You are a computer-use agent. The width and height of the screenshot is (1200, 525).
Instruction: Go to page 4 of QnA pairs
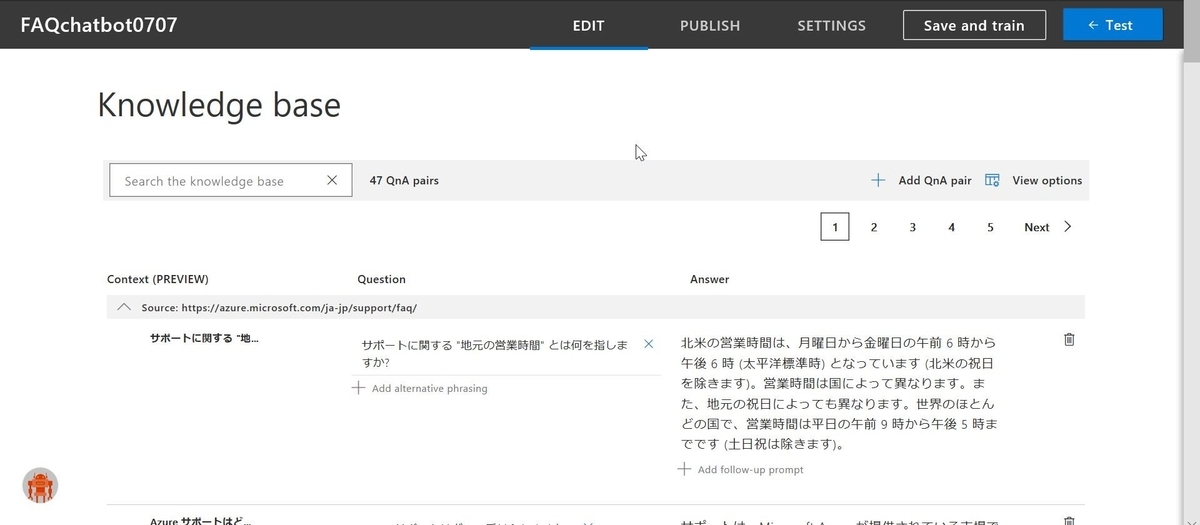point(951,227)
